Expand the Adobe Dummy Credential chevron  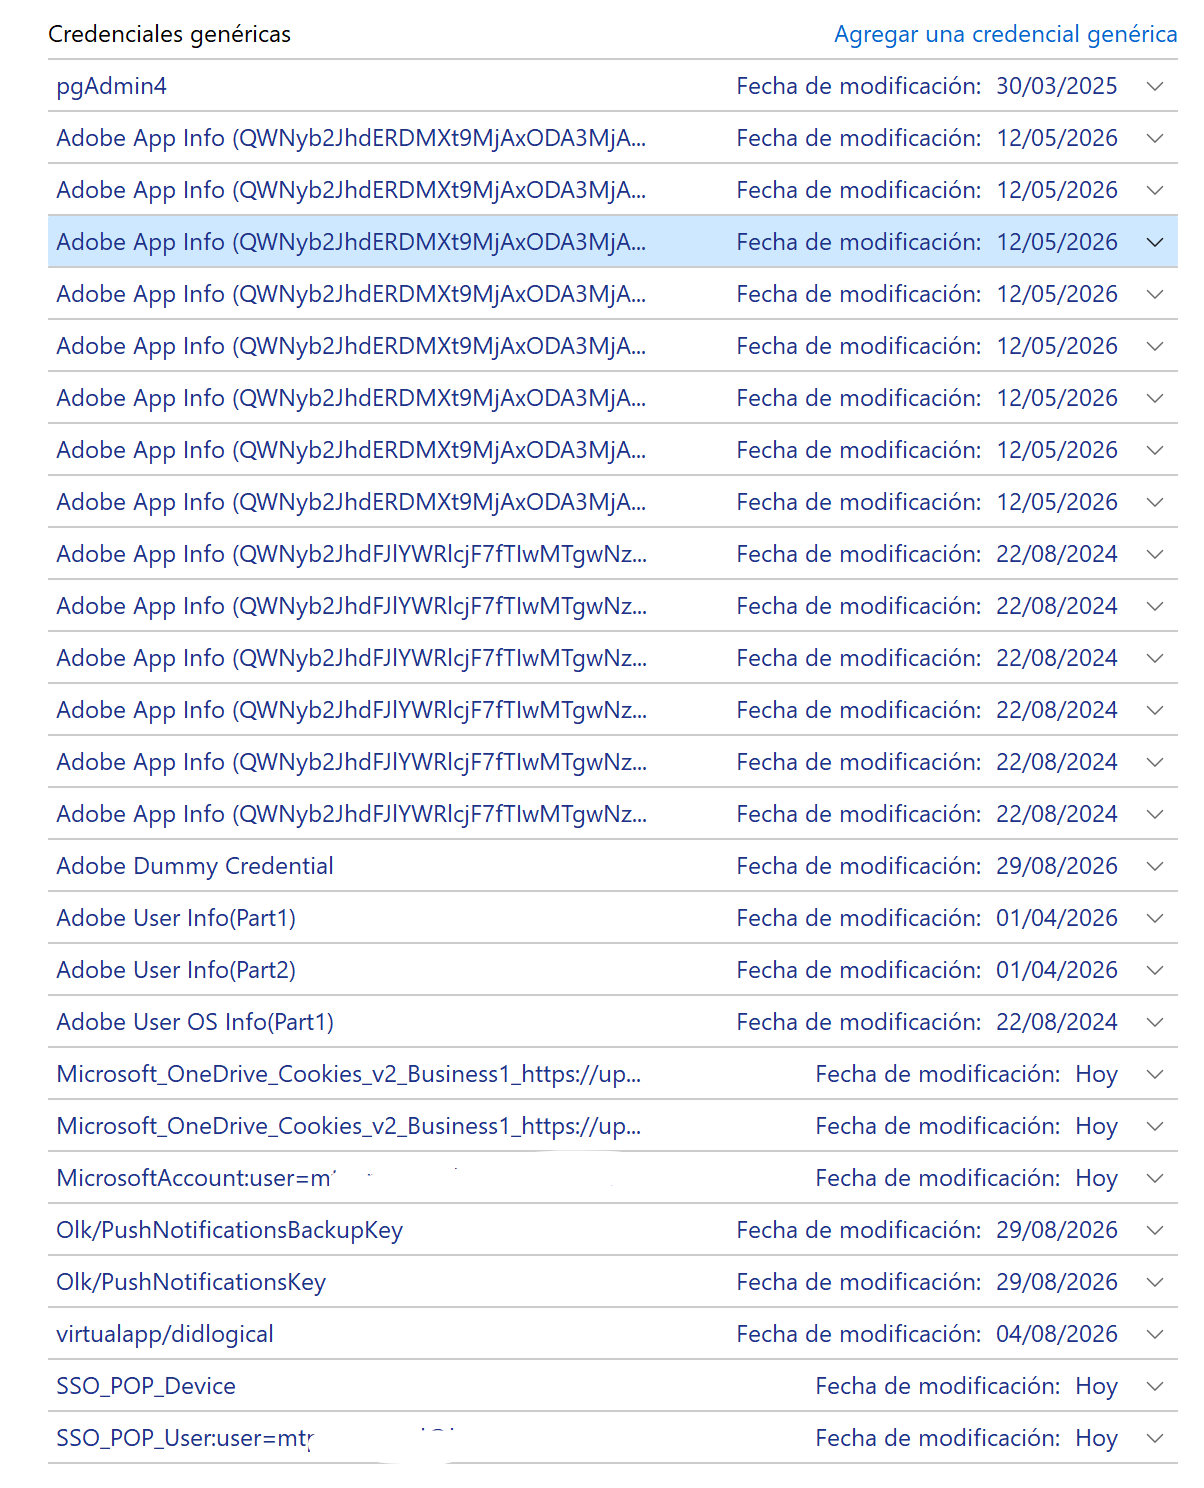(1155, 866)
